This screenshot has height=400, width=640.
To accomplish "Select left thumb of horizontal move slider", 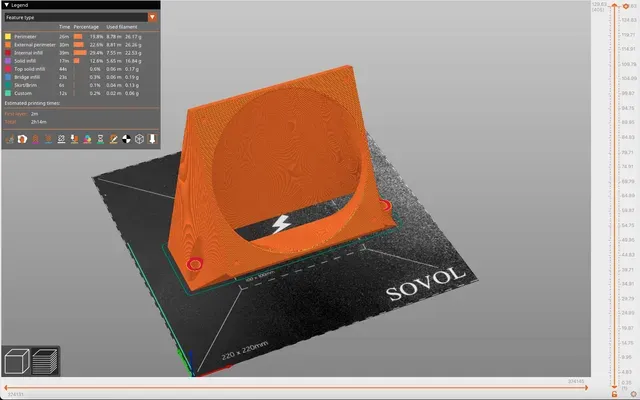I will pyautogui.click(x=7, y=388).
